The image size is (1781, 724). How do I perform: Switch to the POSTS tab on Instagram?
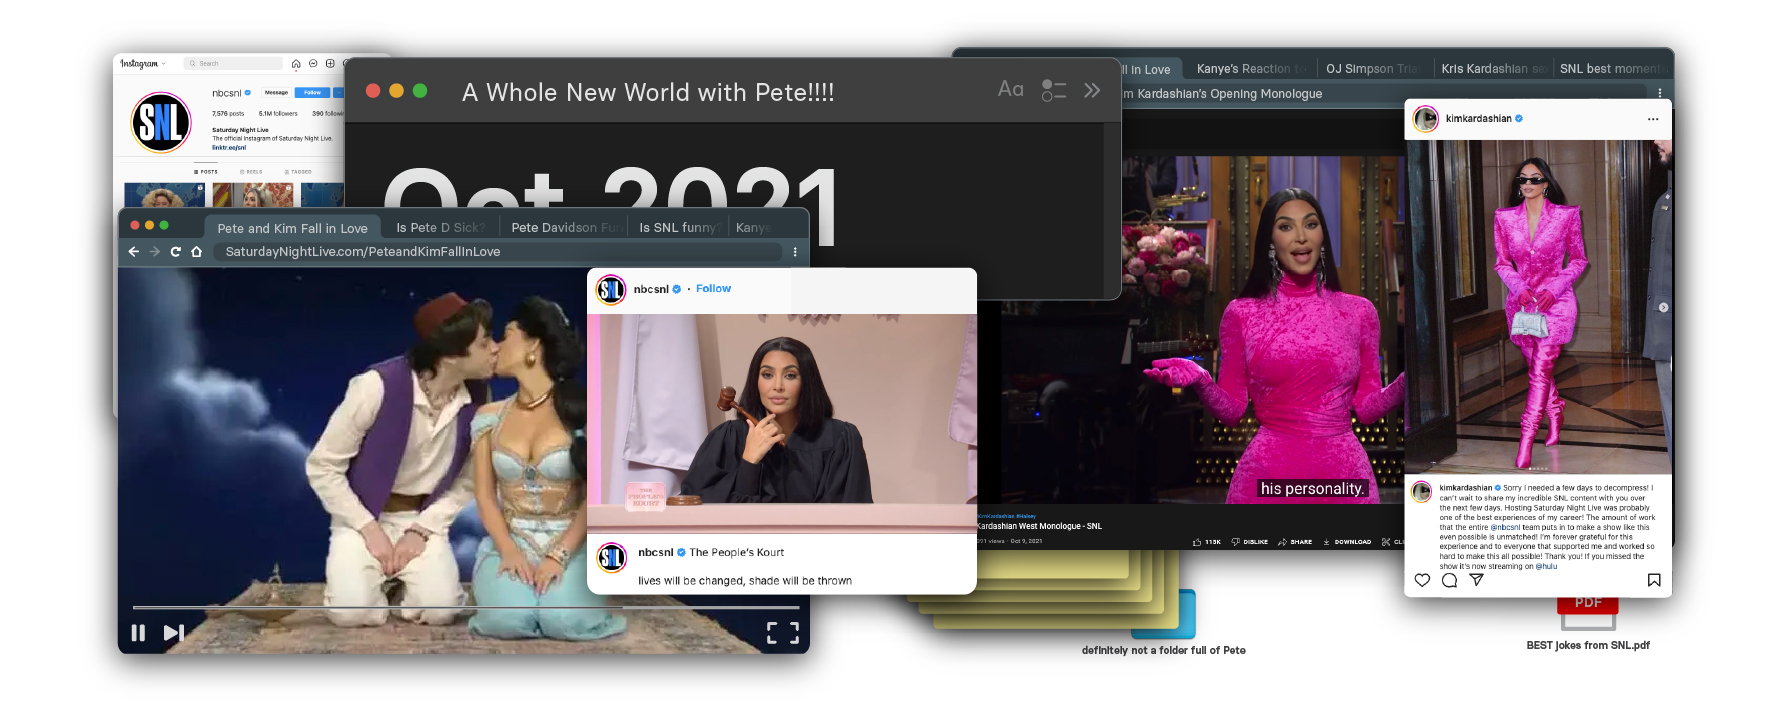pos(206,172)
